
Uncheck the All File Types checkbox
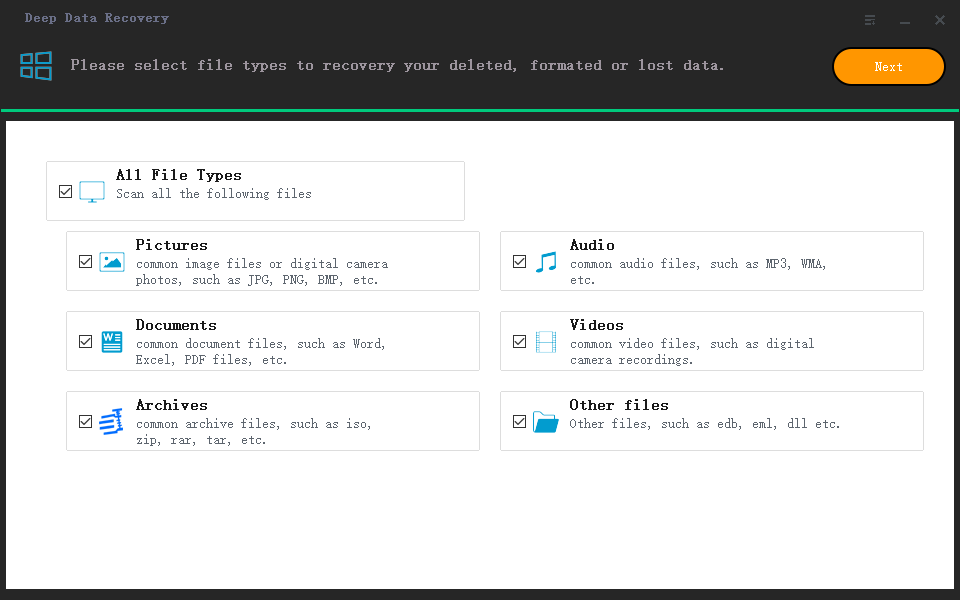click(x=66, y=191)
